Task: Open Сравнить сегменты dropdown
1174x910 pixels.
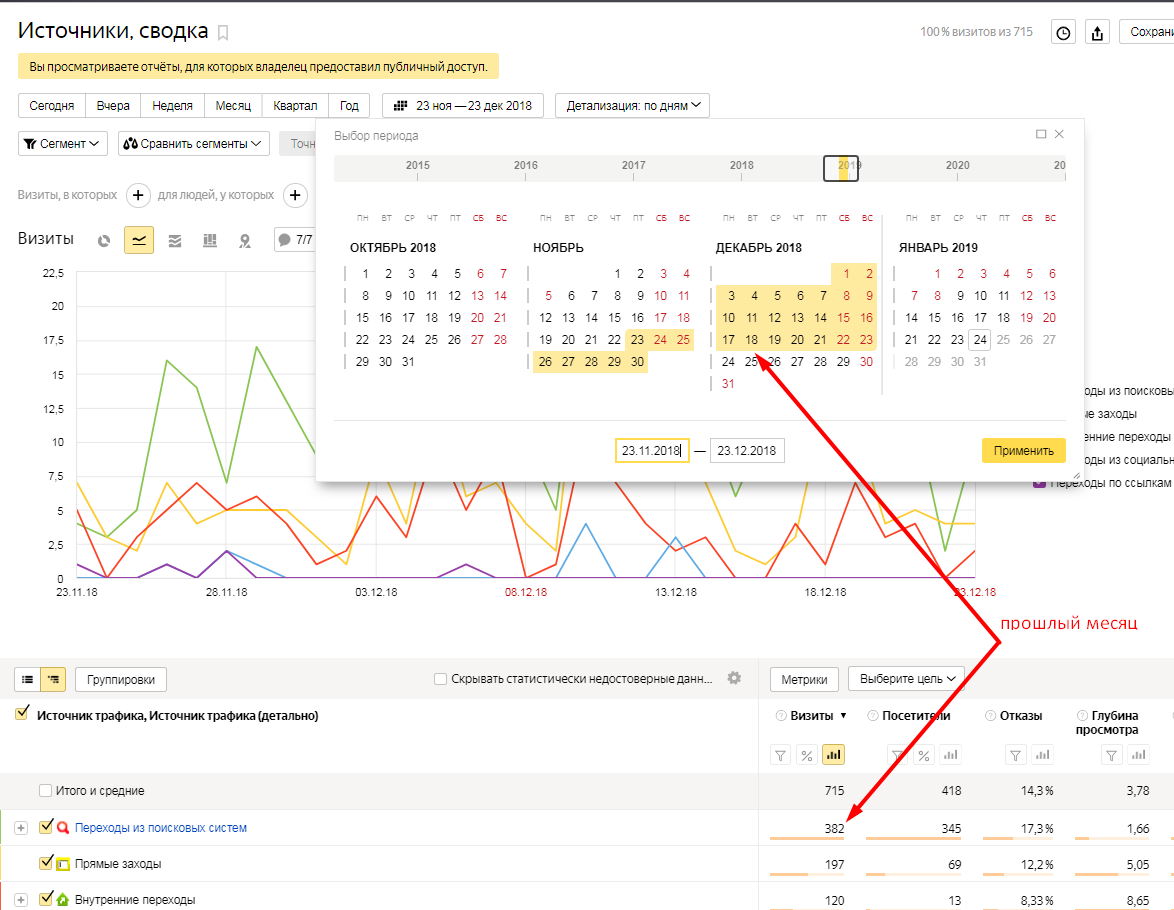Action: [x=194, y=143]
